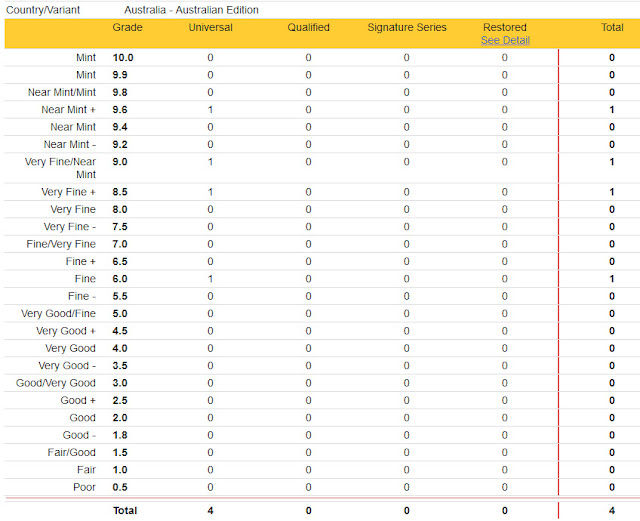640x521 pixels.
Task: Open the See Detail link under Restored
Action: pos(505,40)
